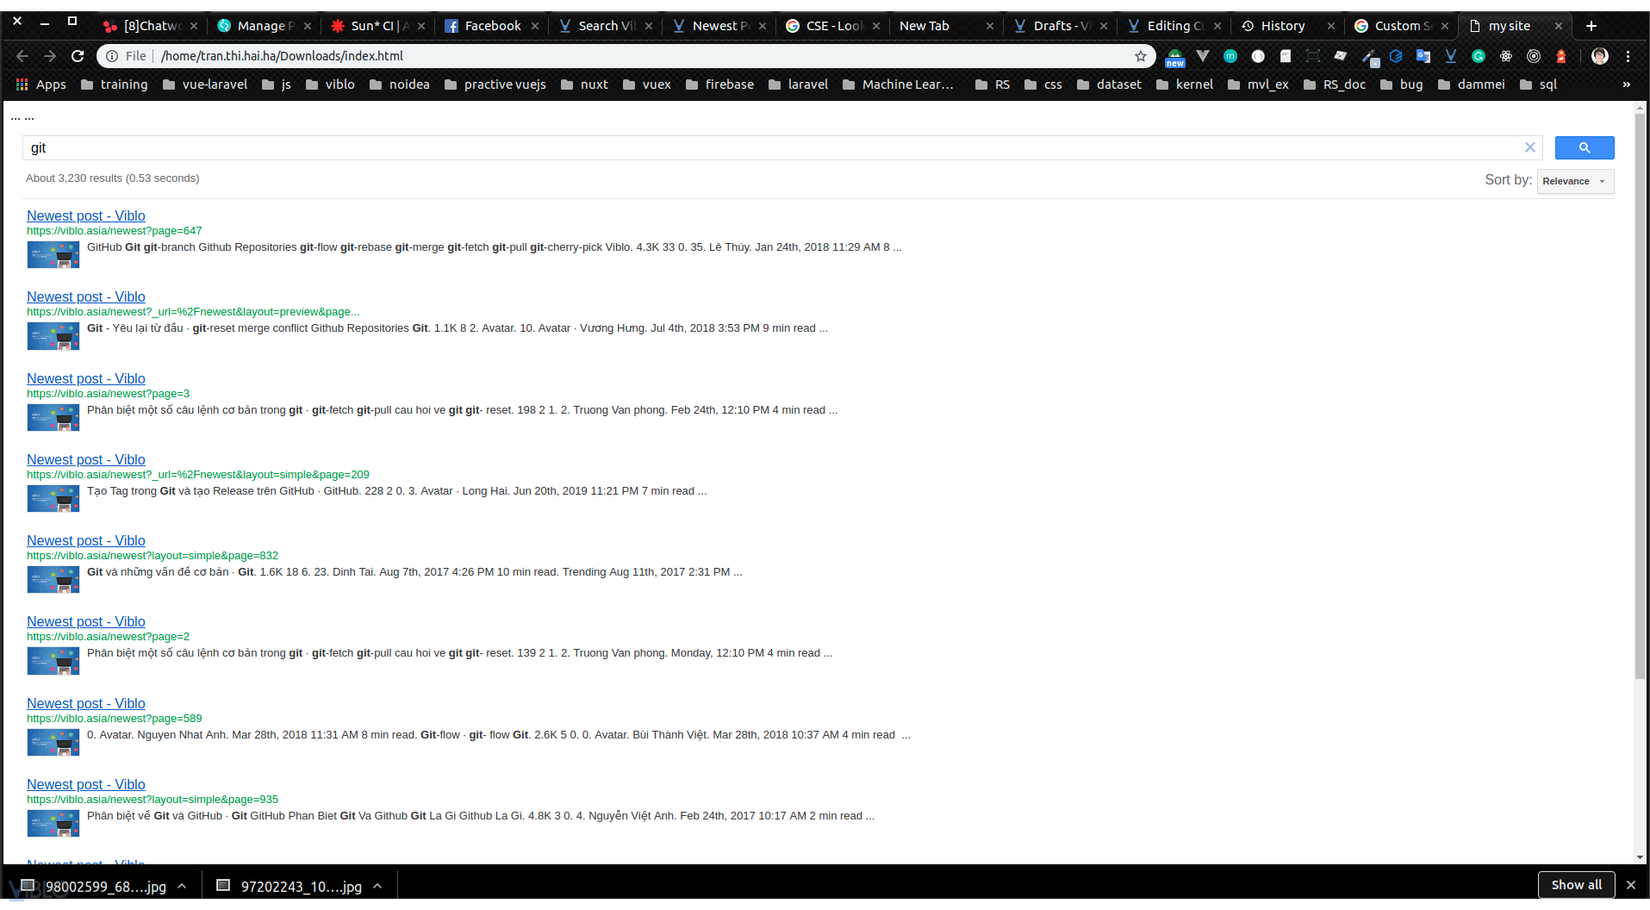Open the Grammarly extension icon
This screenshot has width=1650, height=910.
point(1478,56)
